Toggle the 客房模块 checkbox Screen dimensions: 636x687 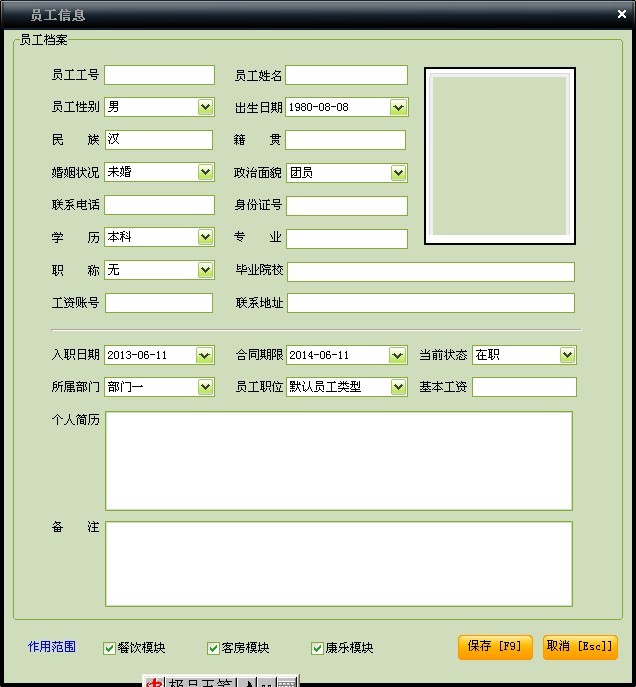[213, 648]
